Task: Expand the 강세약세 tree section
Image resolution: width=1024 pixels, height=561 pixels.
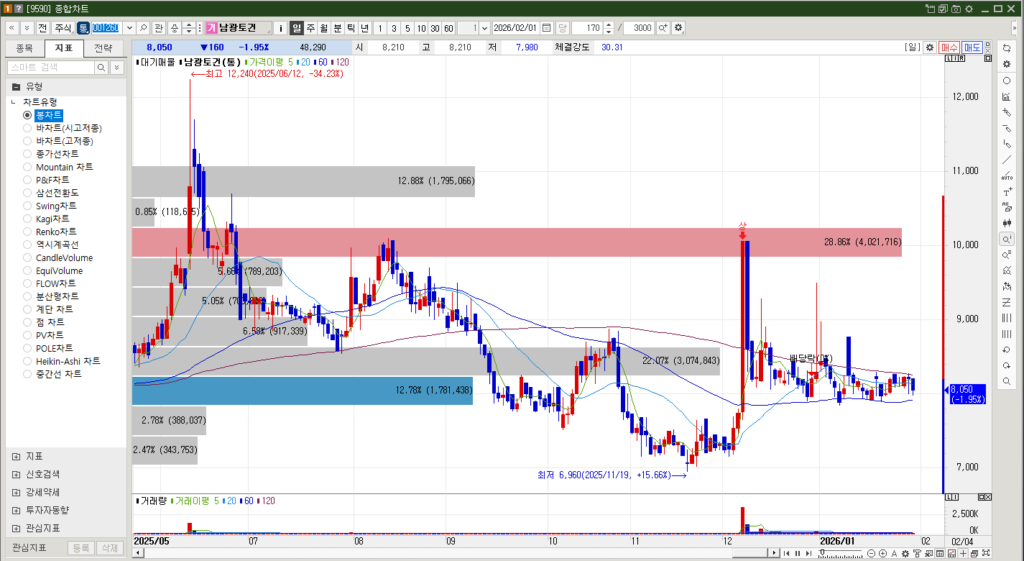Action: pyautogui.click(x=16, y=491)
